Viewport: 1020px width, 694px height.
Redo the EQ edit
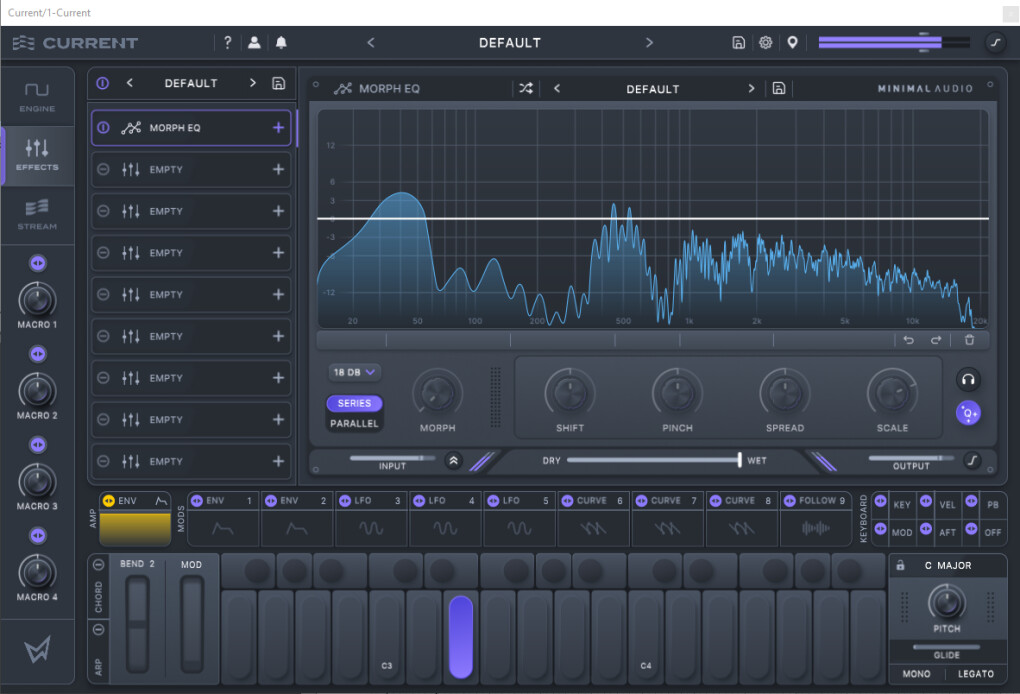point(936,340)
